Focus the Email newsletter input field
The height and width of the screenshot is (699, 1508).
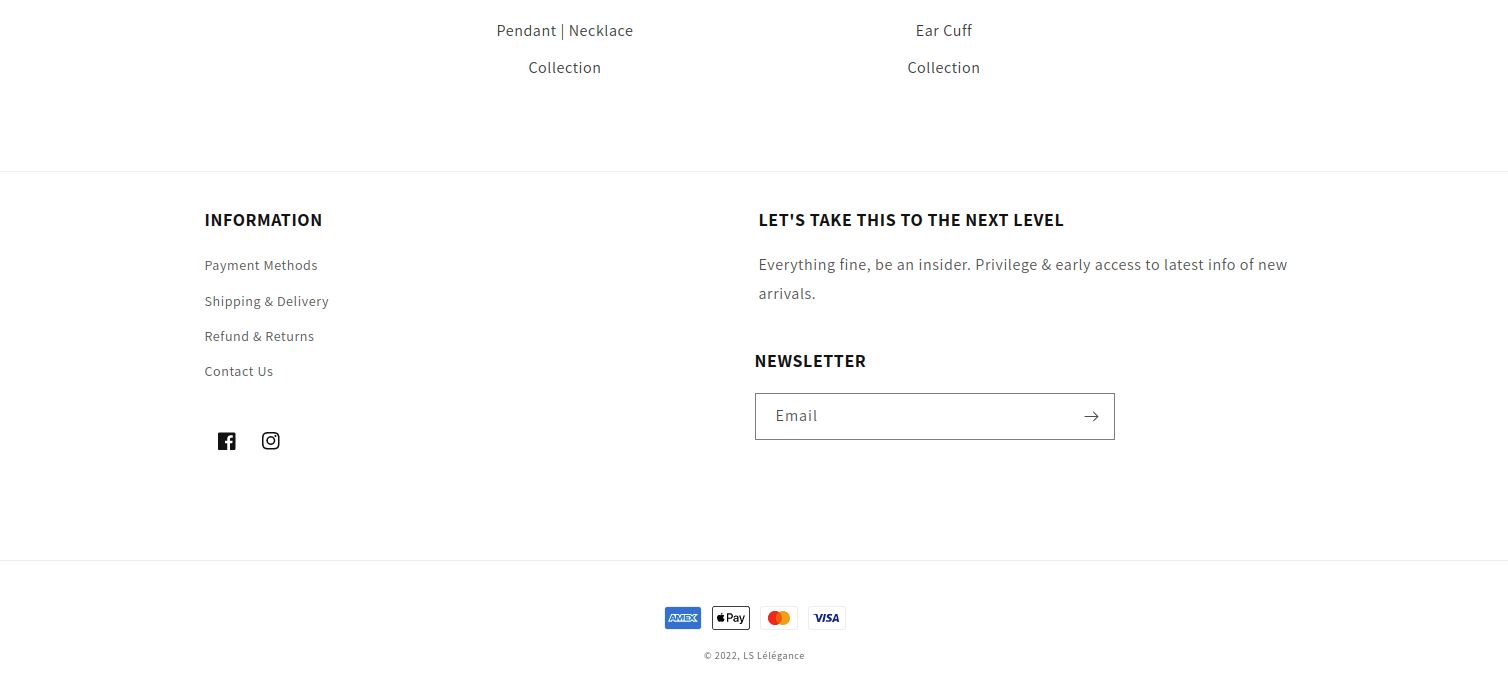pos(915,416)
